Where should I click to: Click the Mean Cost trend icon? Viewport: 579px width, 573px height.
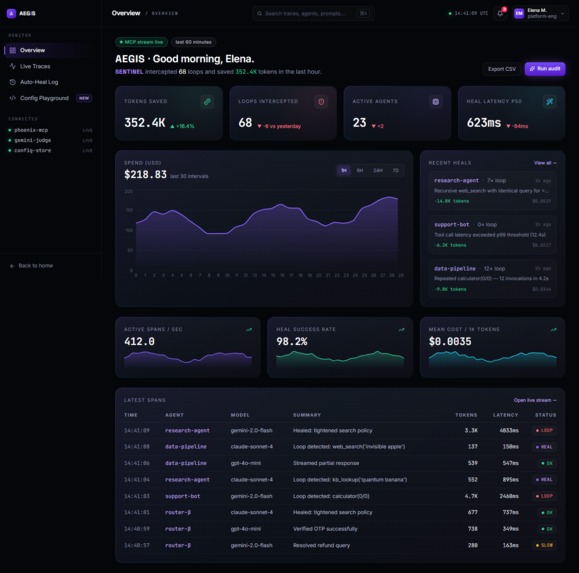(554, 330)
